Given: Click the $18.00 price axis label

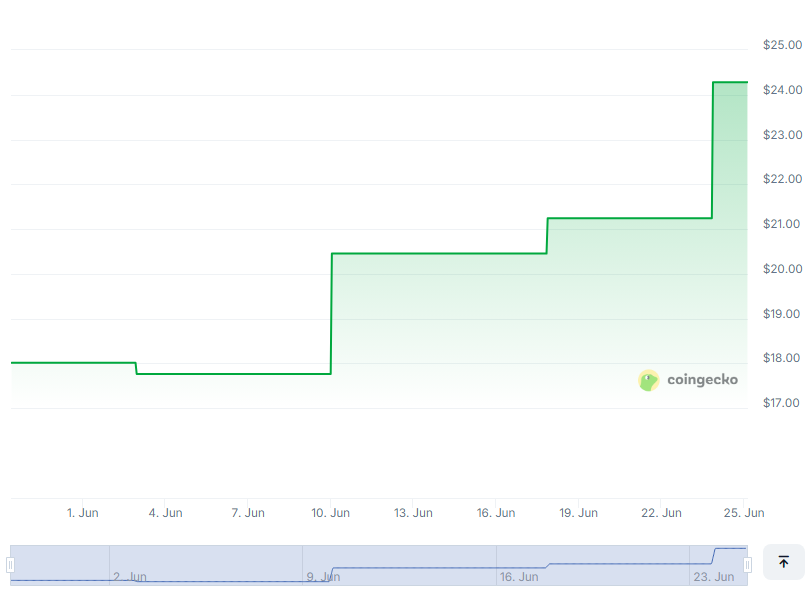Looking at the screenshot, I should [x=781, y=358].
